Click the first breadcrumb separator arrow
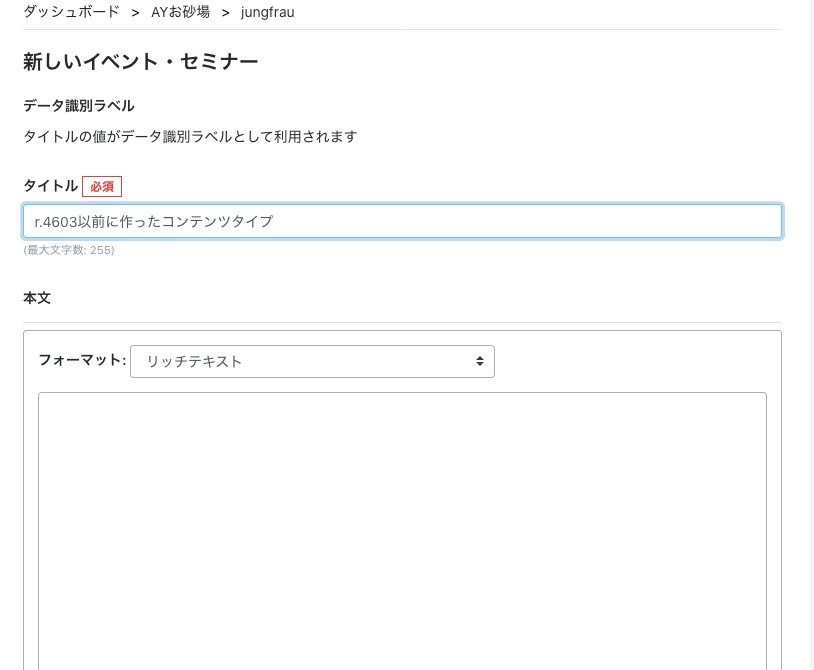 135,12
